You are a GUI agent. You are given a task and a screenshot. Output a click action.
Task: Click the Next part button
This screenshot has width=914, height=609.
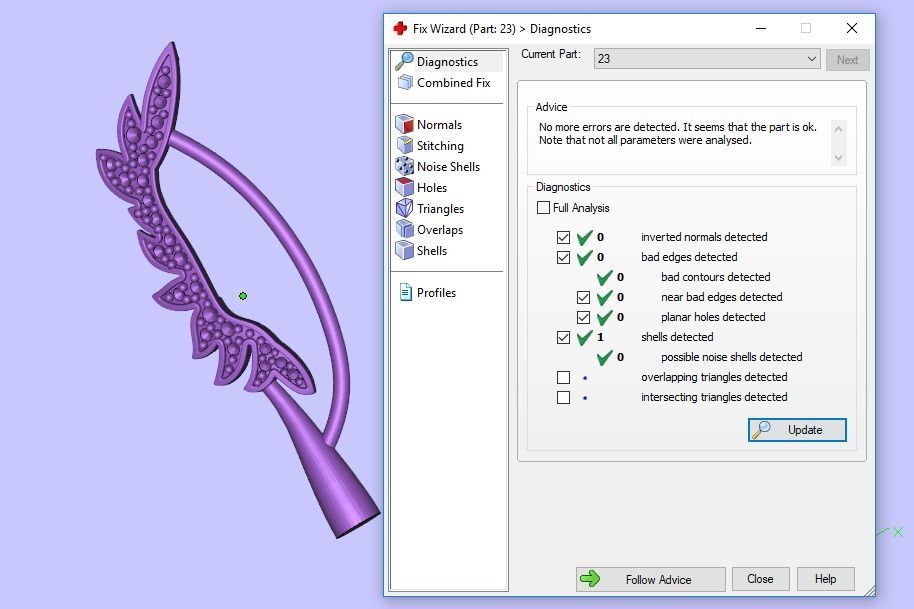(847, 59)
